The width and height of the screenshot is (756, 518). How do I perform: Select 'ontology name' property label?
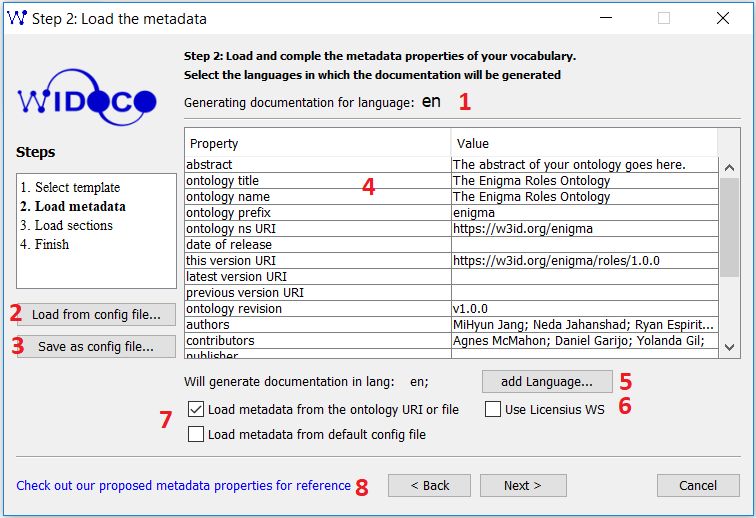228,196
